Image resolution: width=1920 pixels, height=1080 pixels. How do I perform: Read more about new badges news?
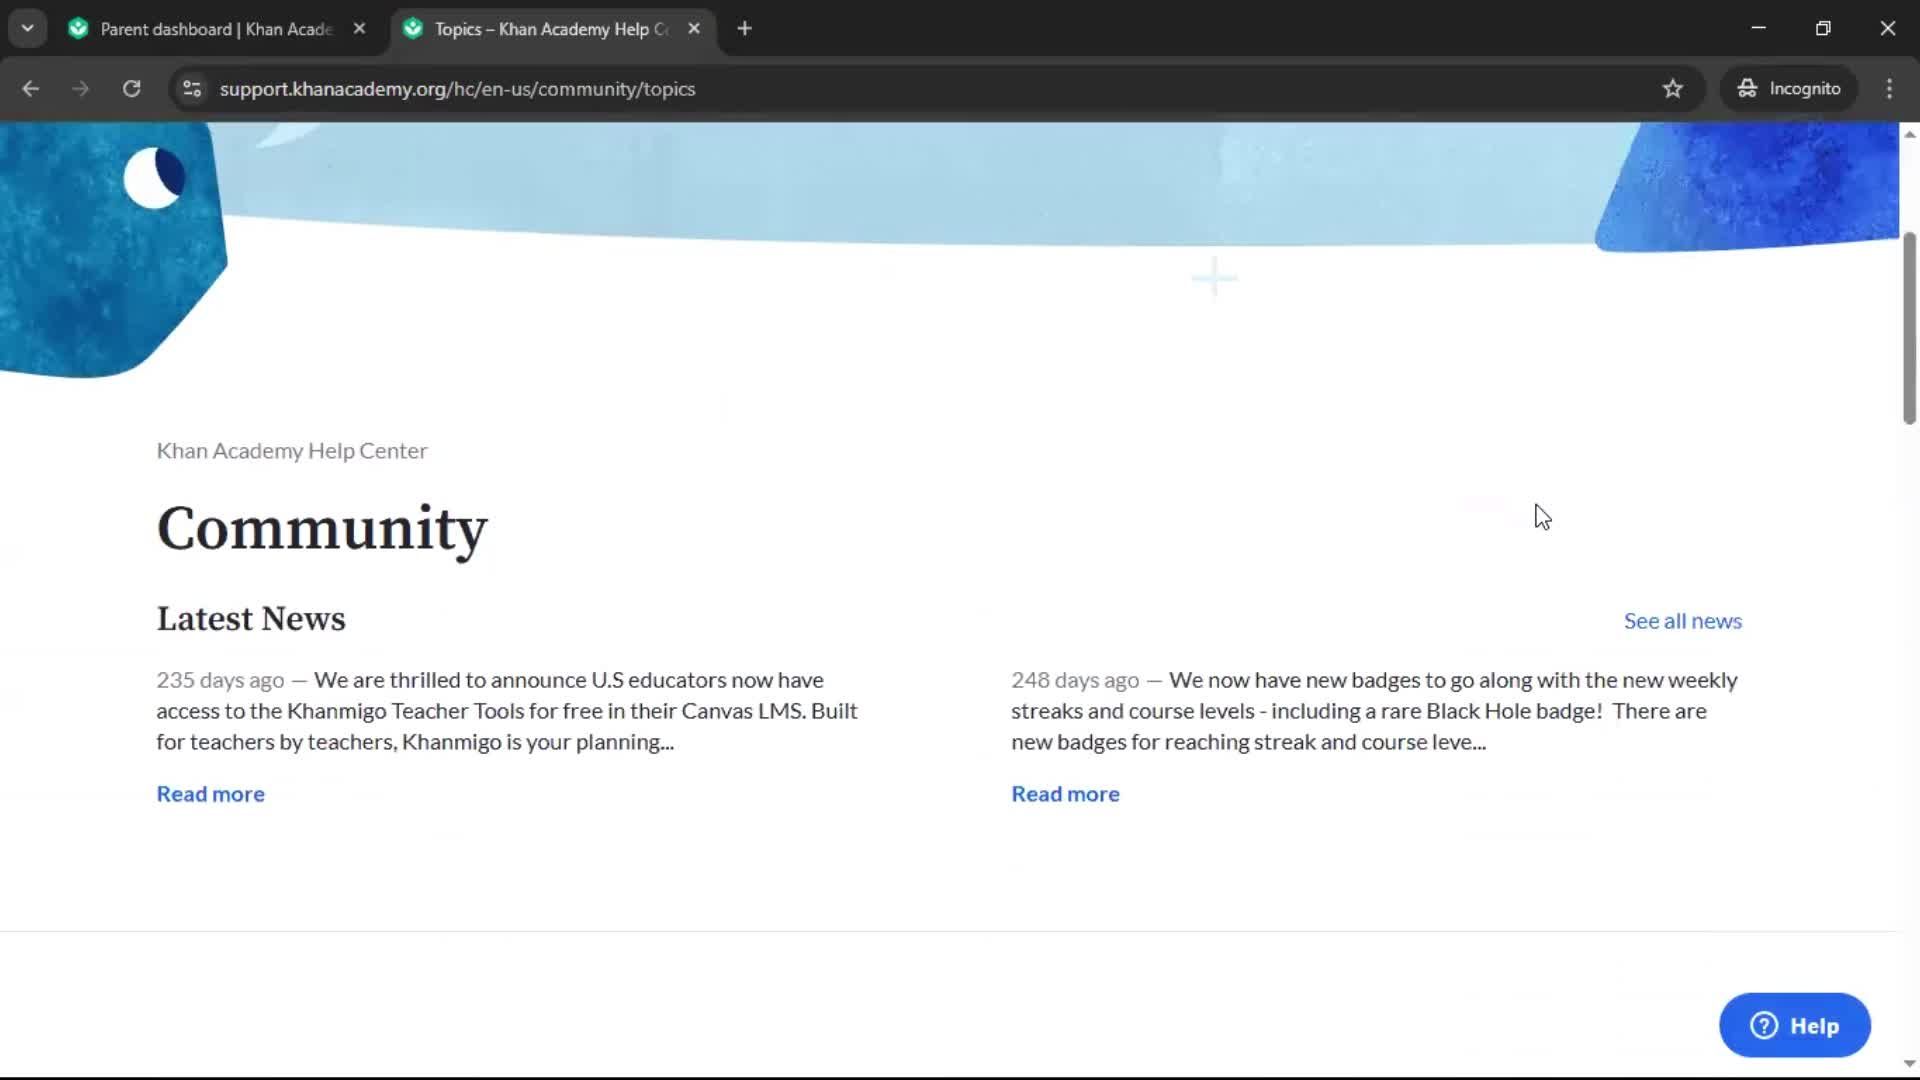pyautogui.click(x=1066, y=794)
